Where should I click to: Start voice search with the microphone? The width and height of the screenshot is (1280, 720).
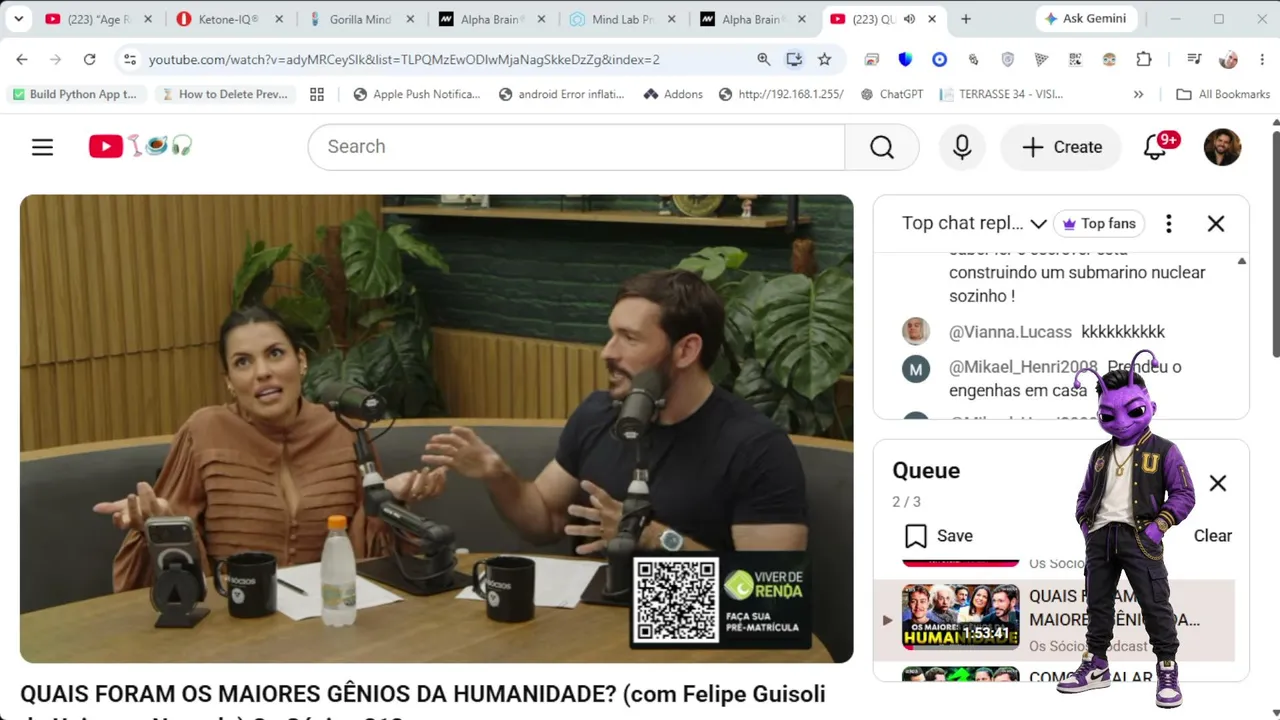pos(962,147)
